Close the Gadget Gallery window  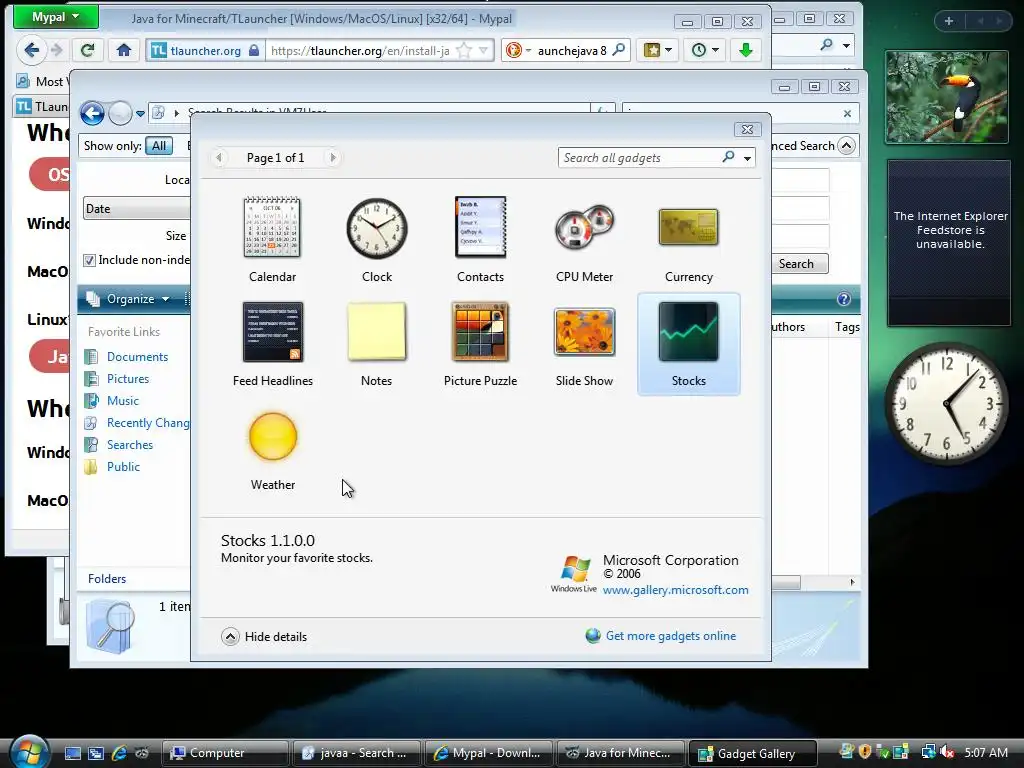point(747,129)
